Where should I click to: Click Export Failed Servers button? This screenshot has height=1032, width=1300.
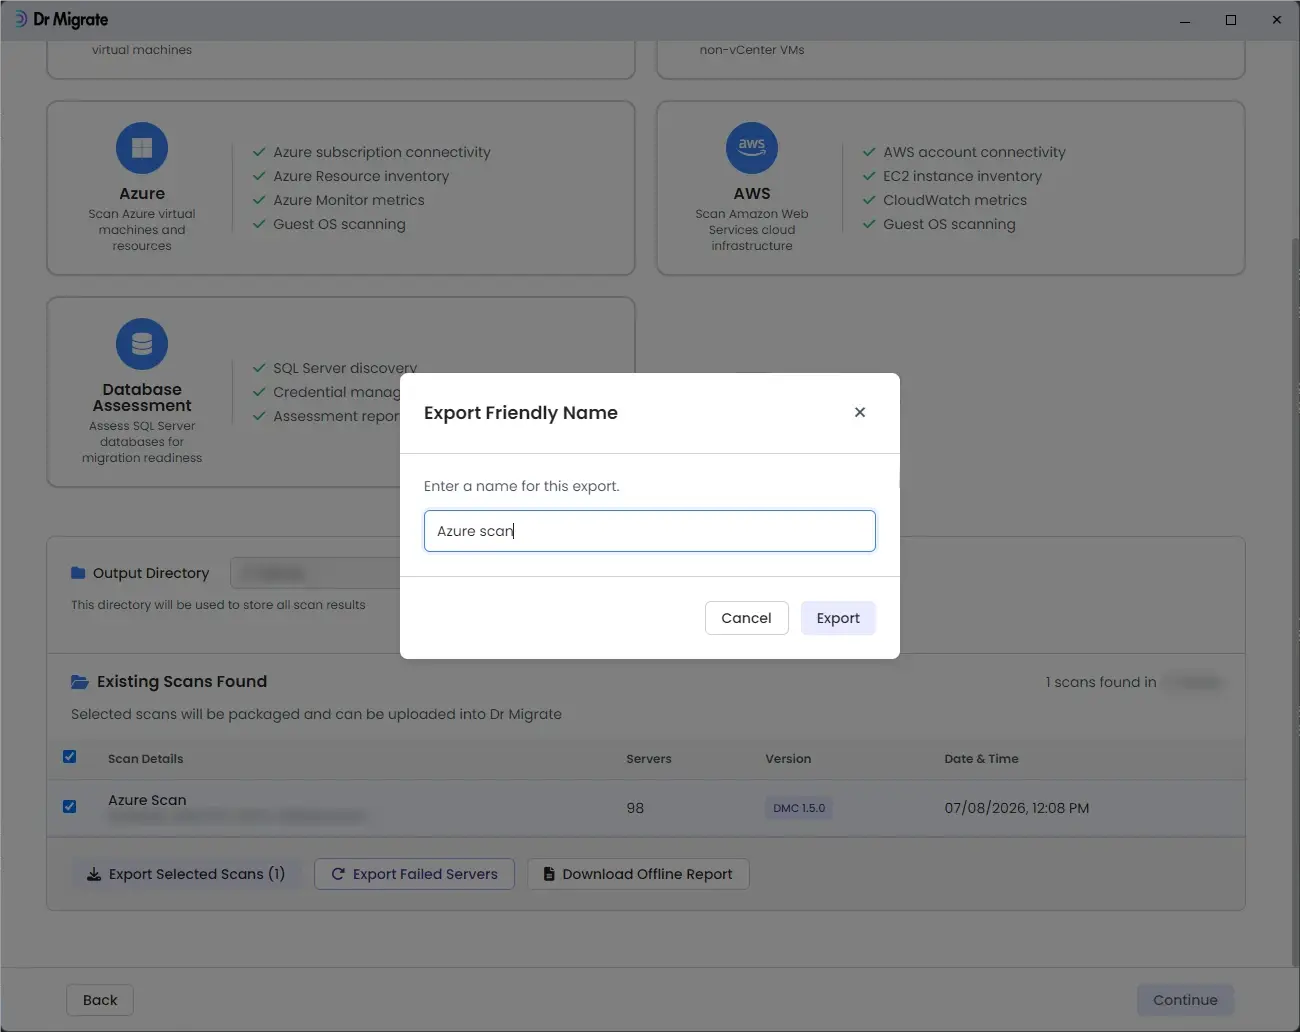(414, 874)
